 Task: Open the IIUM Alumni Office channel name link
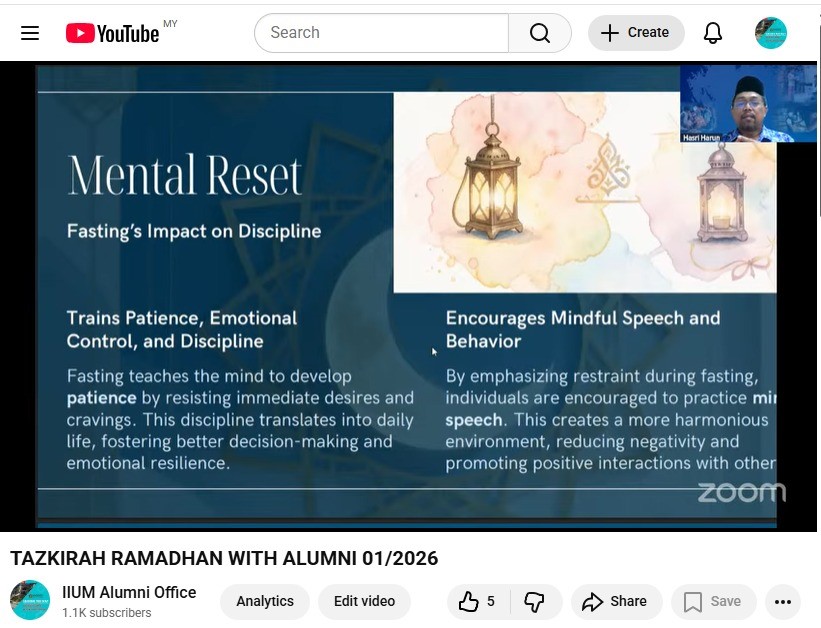(129, 592)
